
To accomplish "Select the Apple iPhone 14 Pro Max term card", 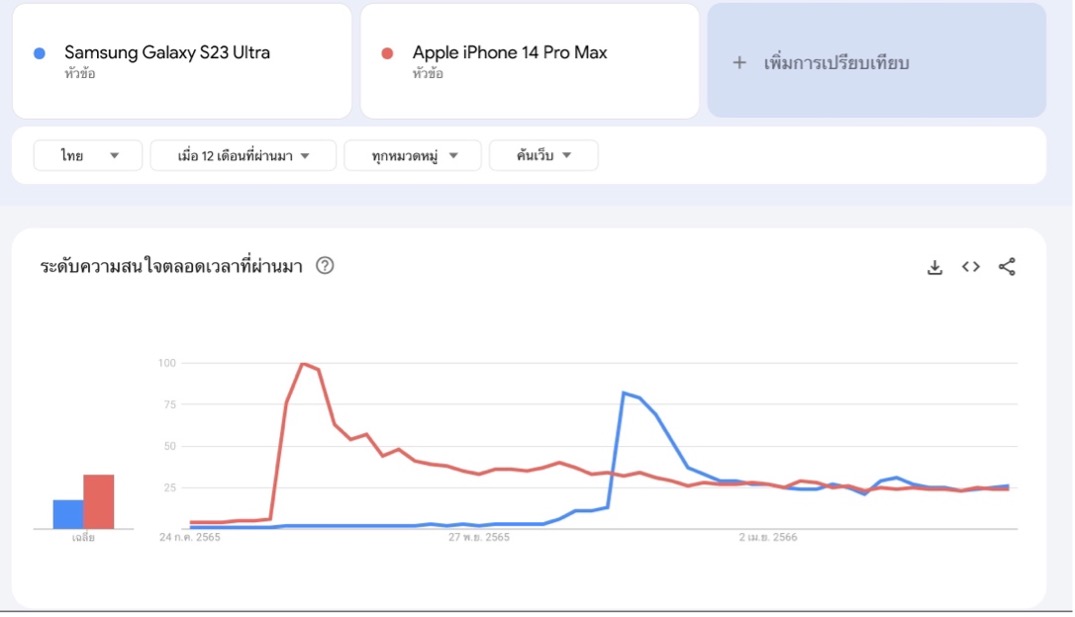I will point(530,61).
